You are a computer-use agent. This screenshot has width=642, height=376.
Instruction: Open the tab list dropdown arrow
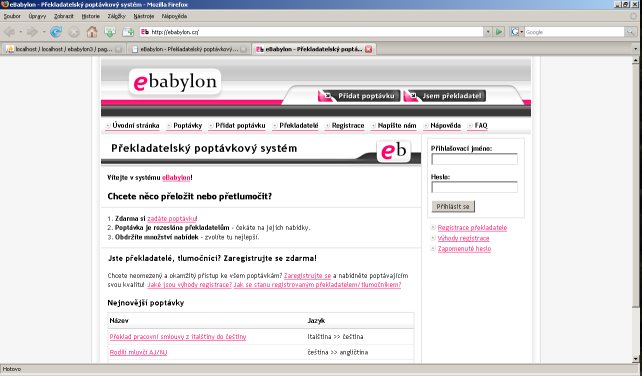click(x=635, y=49)
